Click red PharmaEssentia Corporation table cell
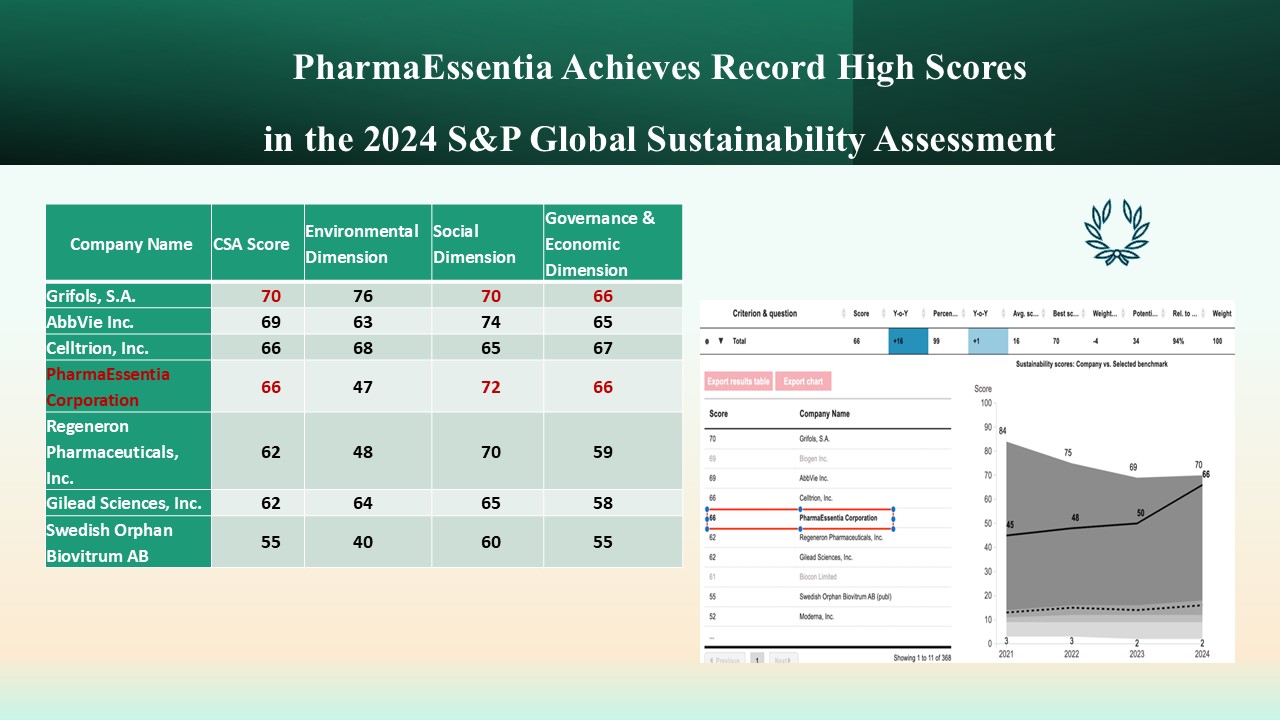 click(x=129, y=387)
